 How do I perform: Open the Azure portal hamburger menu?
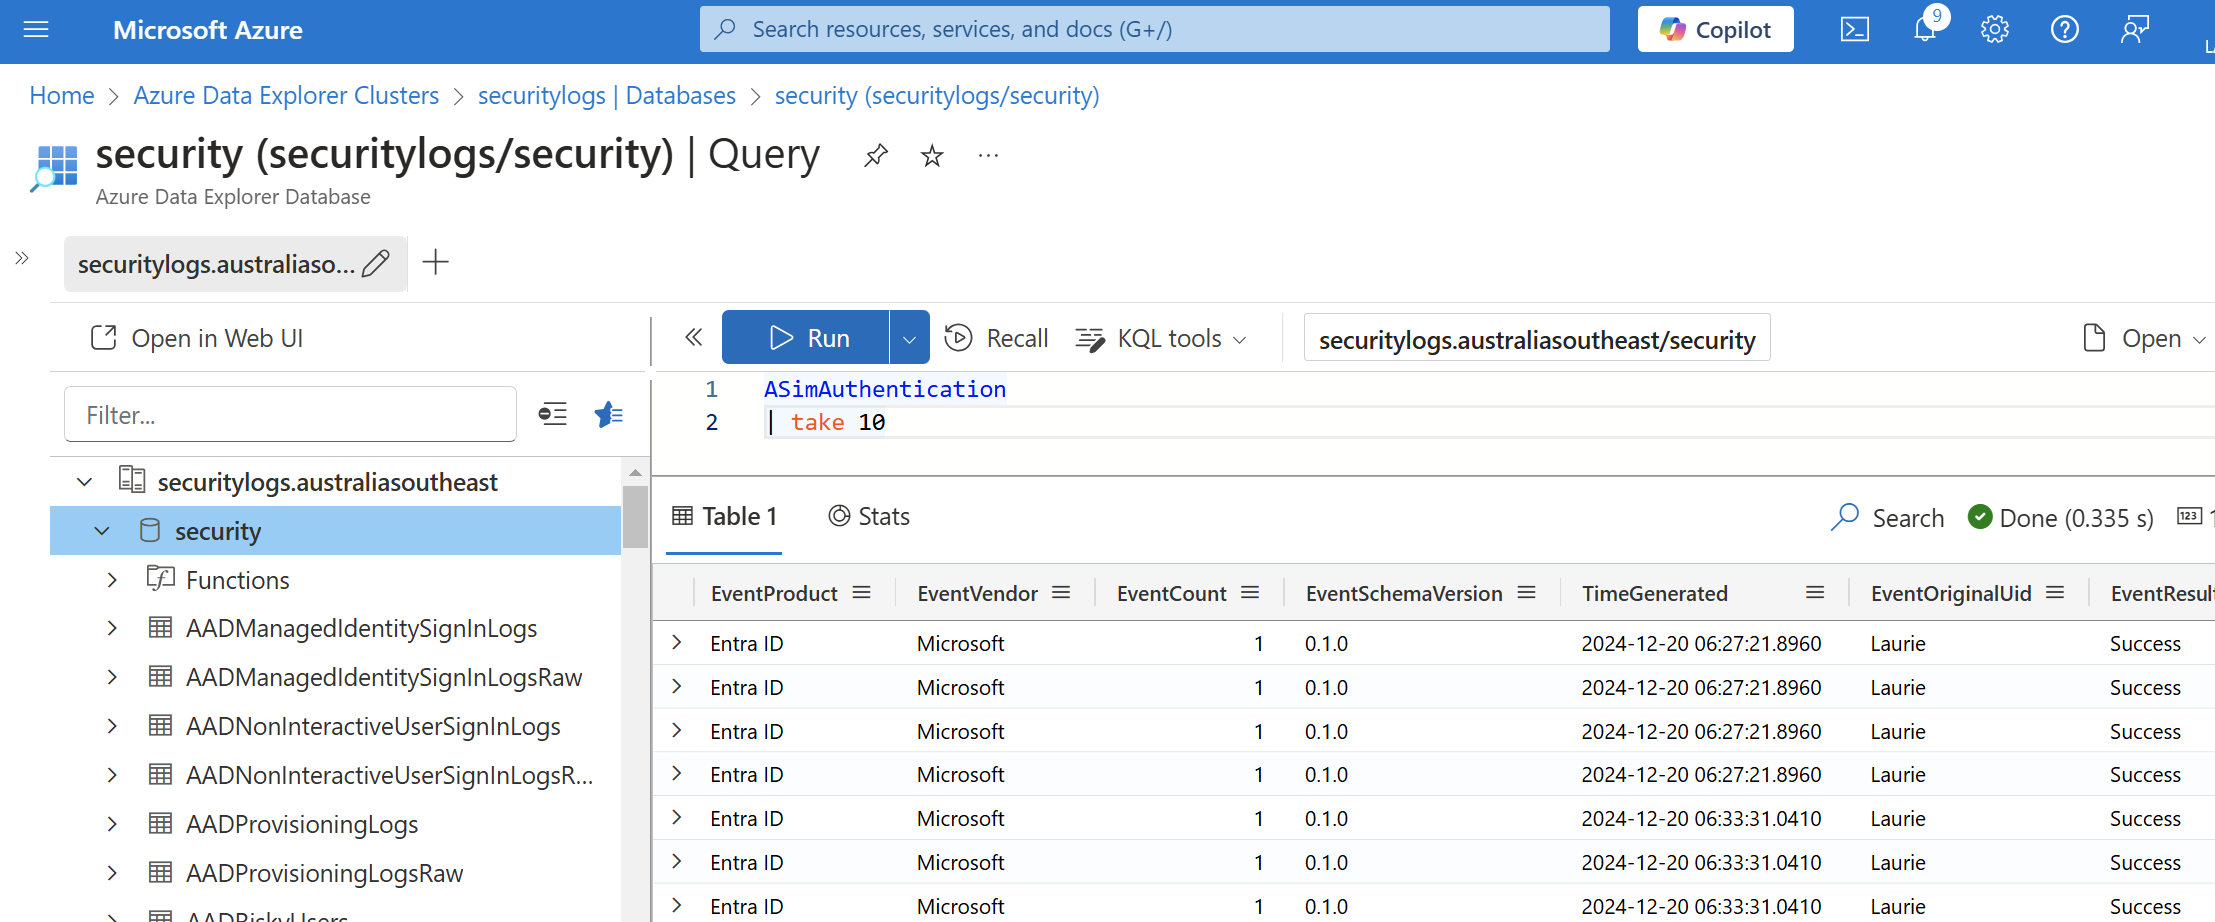(36, 30)
